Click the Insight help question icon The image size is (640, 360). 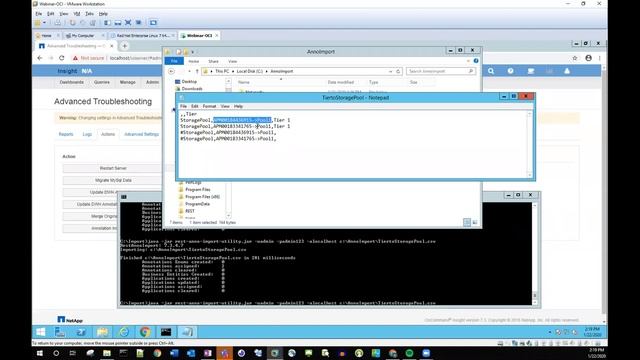(x=510, y=71)
